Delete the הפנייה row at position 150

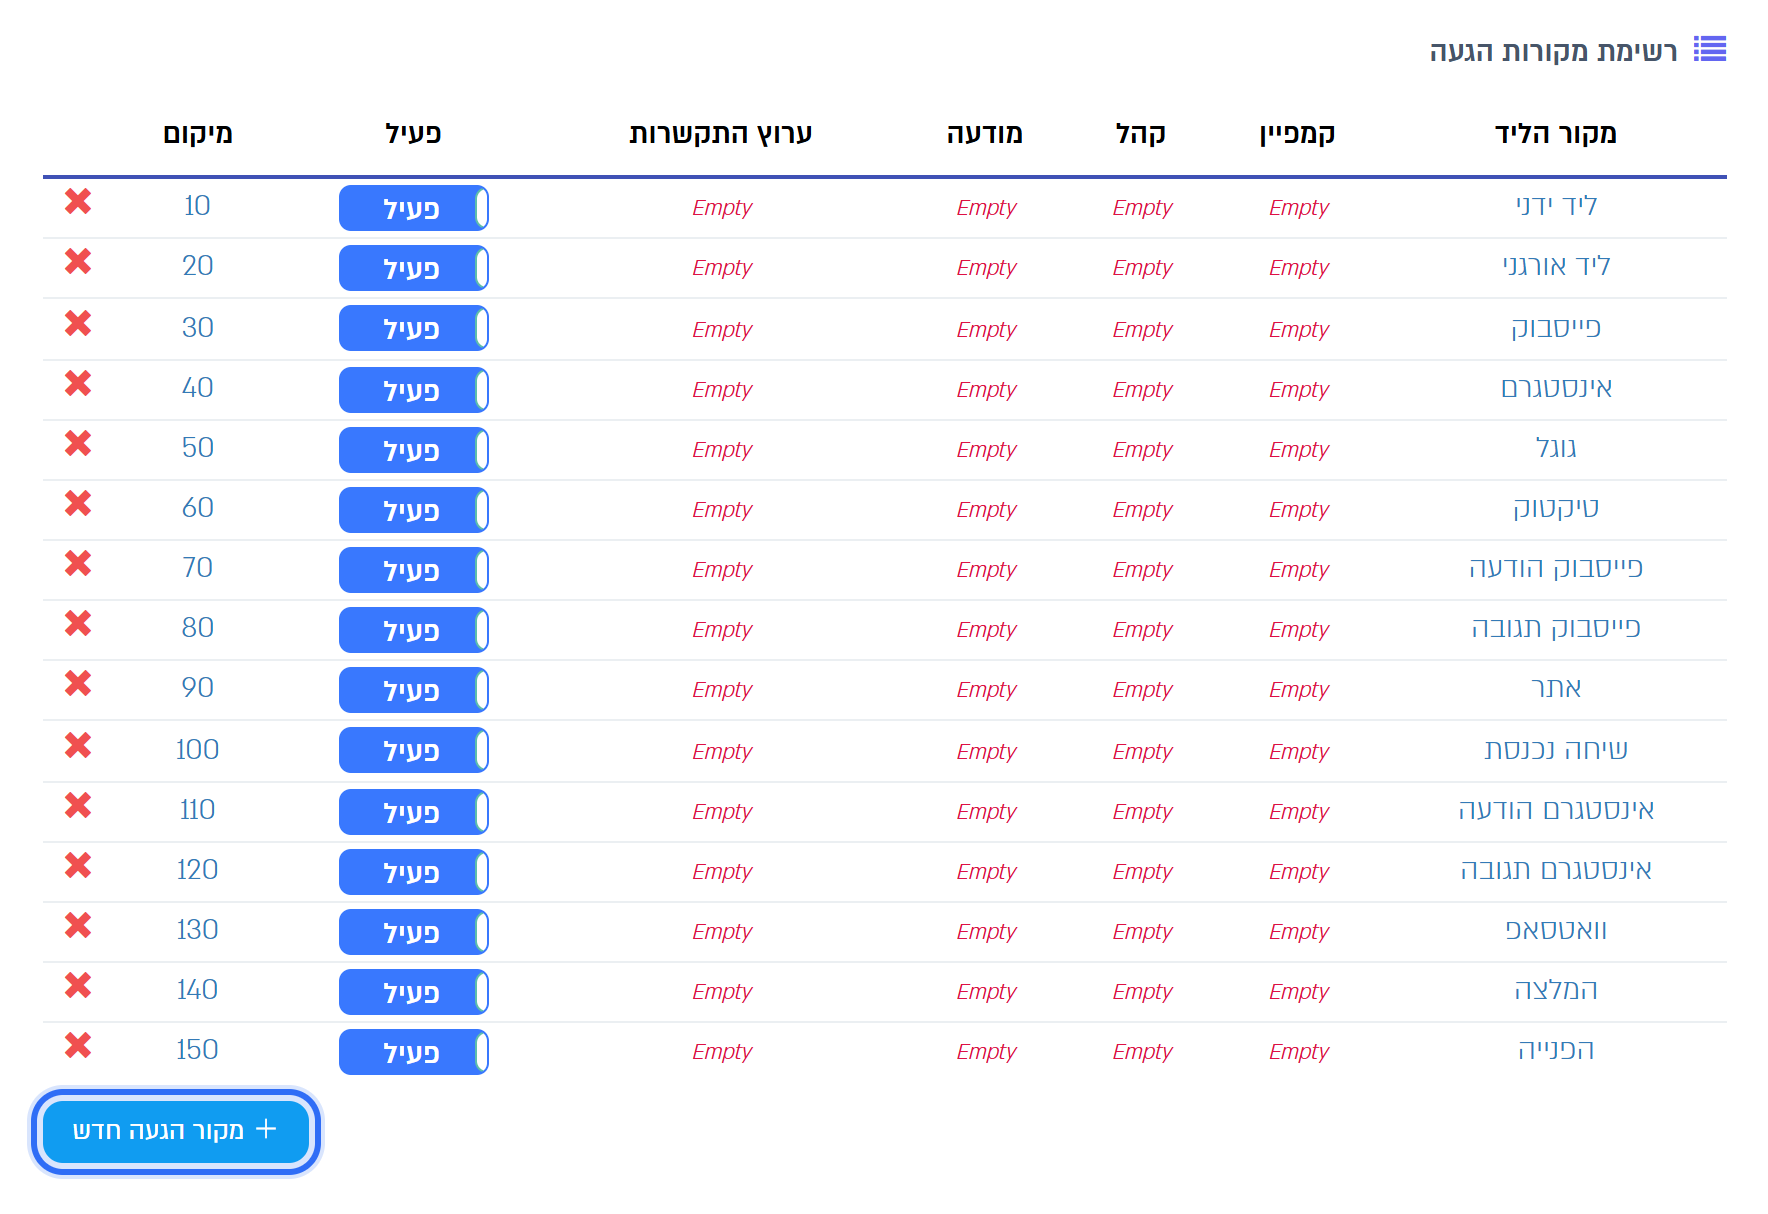78,1046
